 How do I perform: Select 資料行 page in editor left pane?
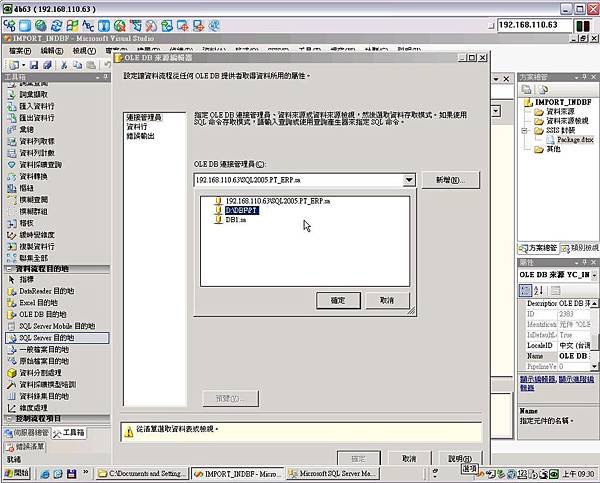coord(137,127)
